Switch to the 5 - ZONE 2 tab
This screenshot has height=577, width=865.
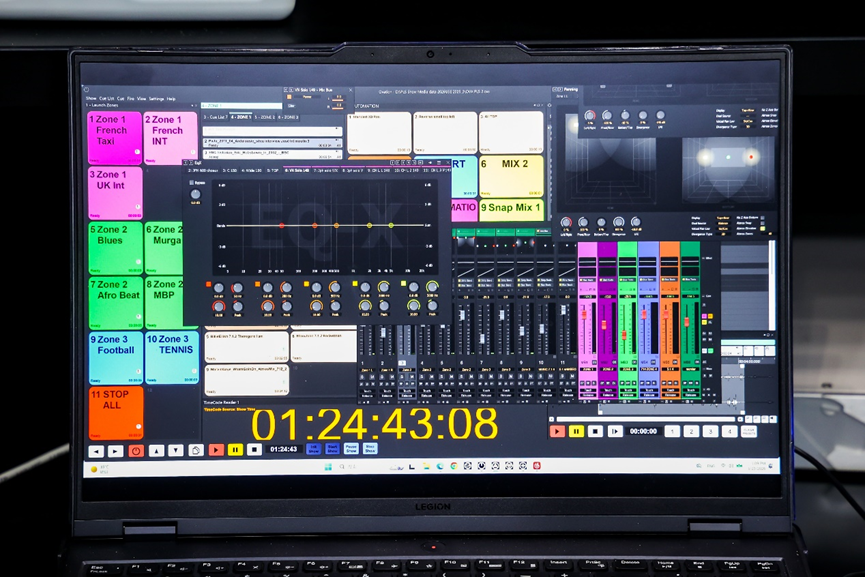click(265, 117)
